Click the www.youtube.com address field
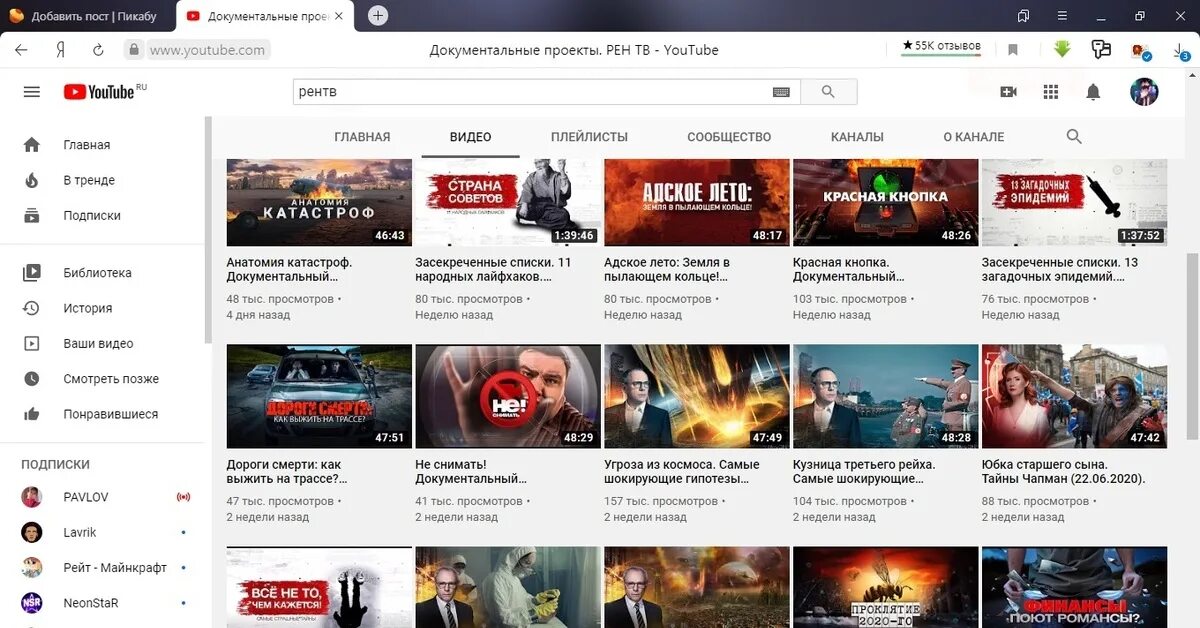 [x=208, y=50]
